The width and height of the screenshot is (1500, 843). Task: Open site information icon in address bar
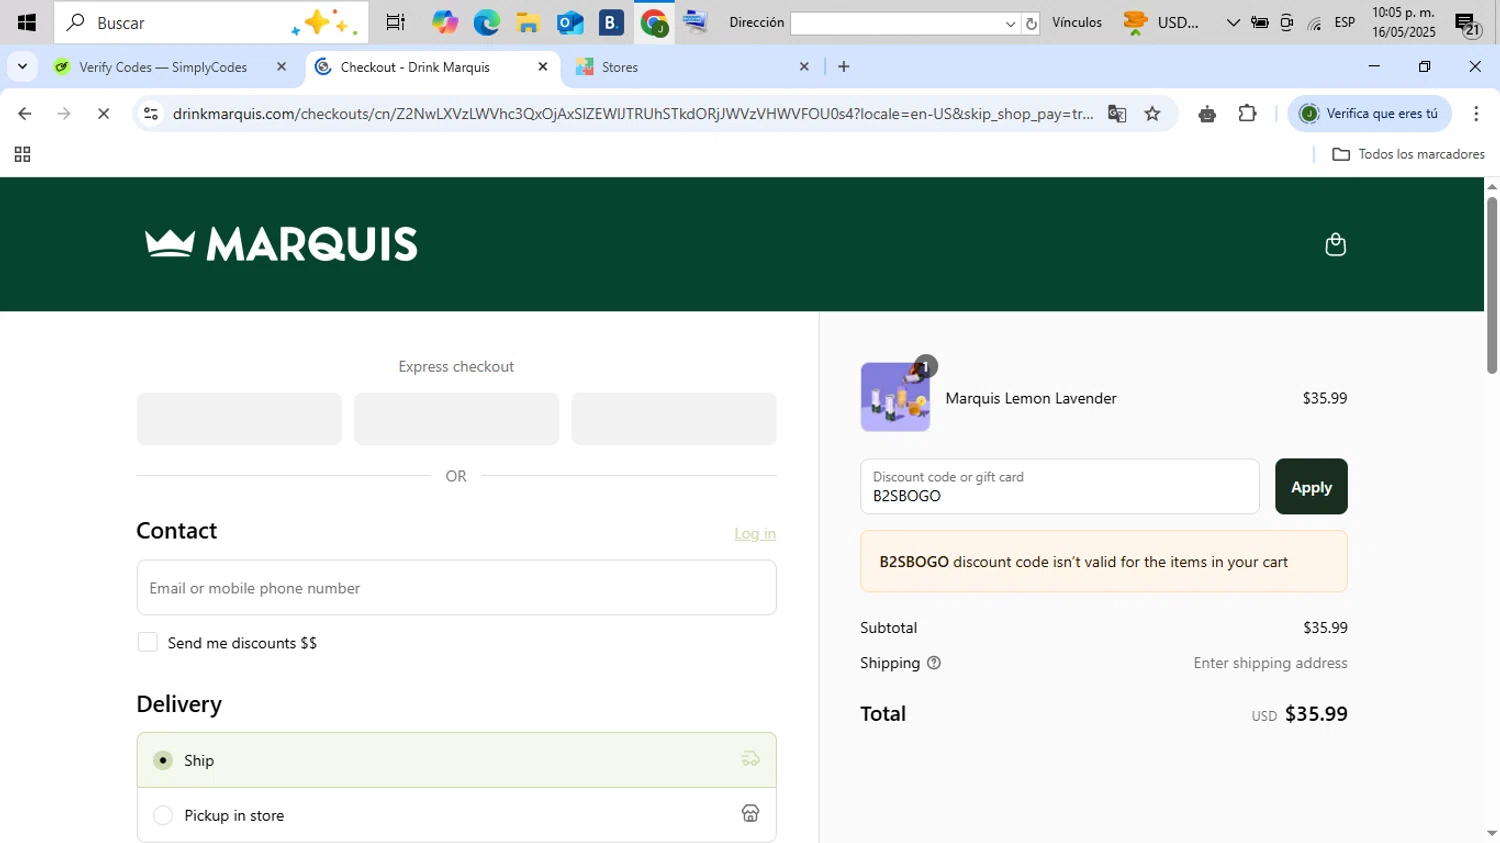pos(151,114)
